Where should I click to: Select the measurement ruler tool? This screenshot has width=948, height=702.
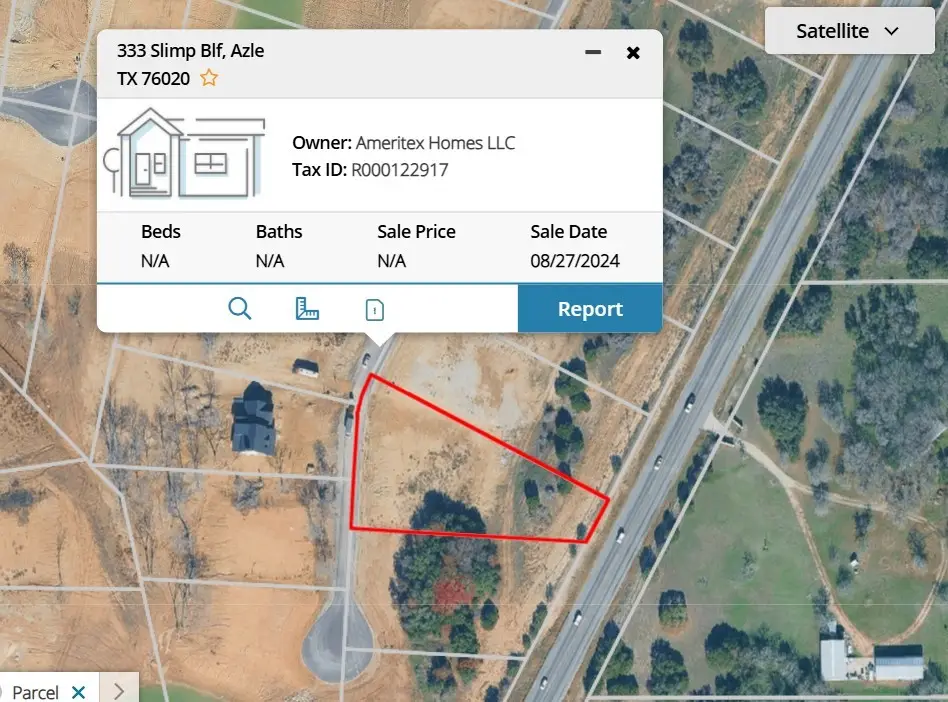307,308
